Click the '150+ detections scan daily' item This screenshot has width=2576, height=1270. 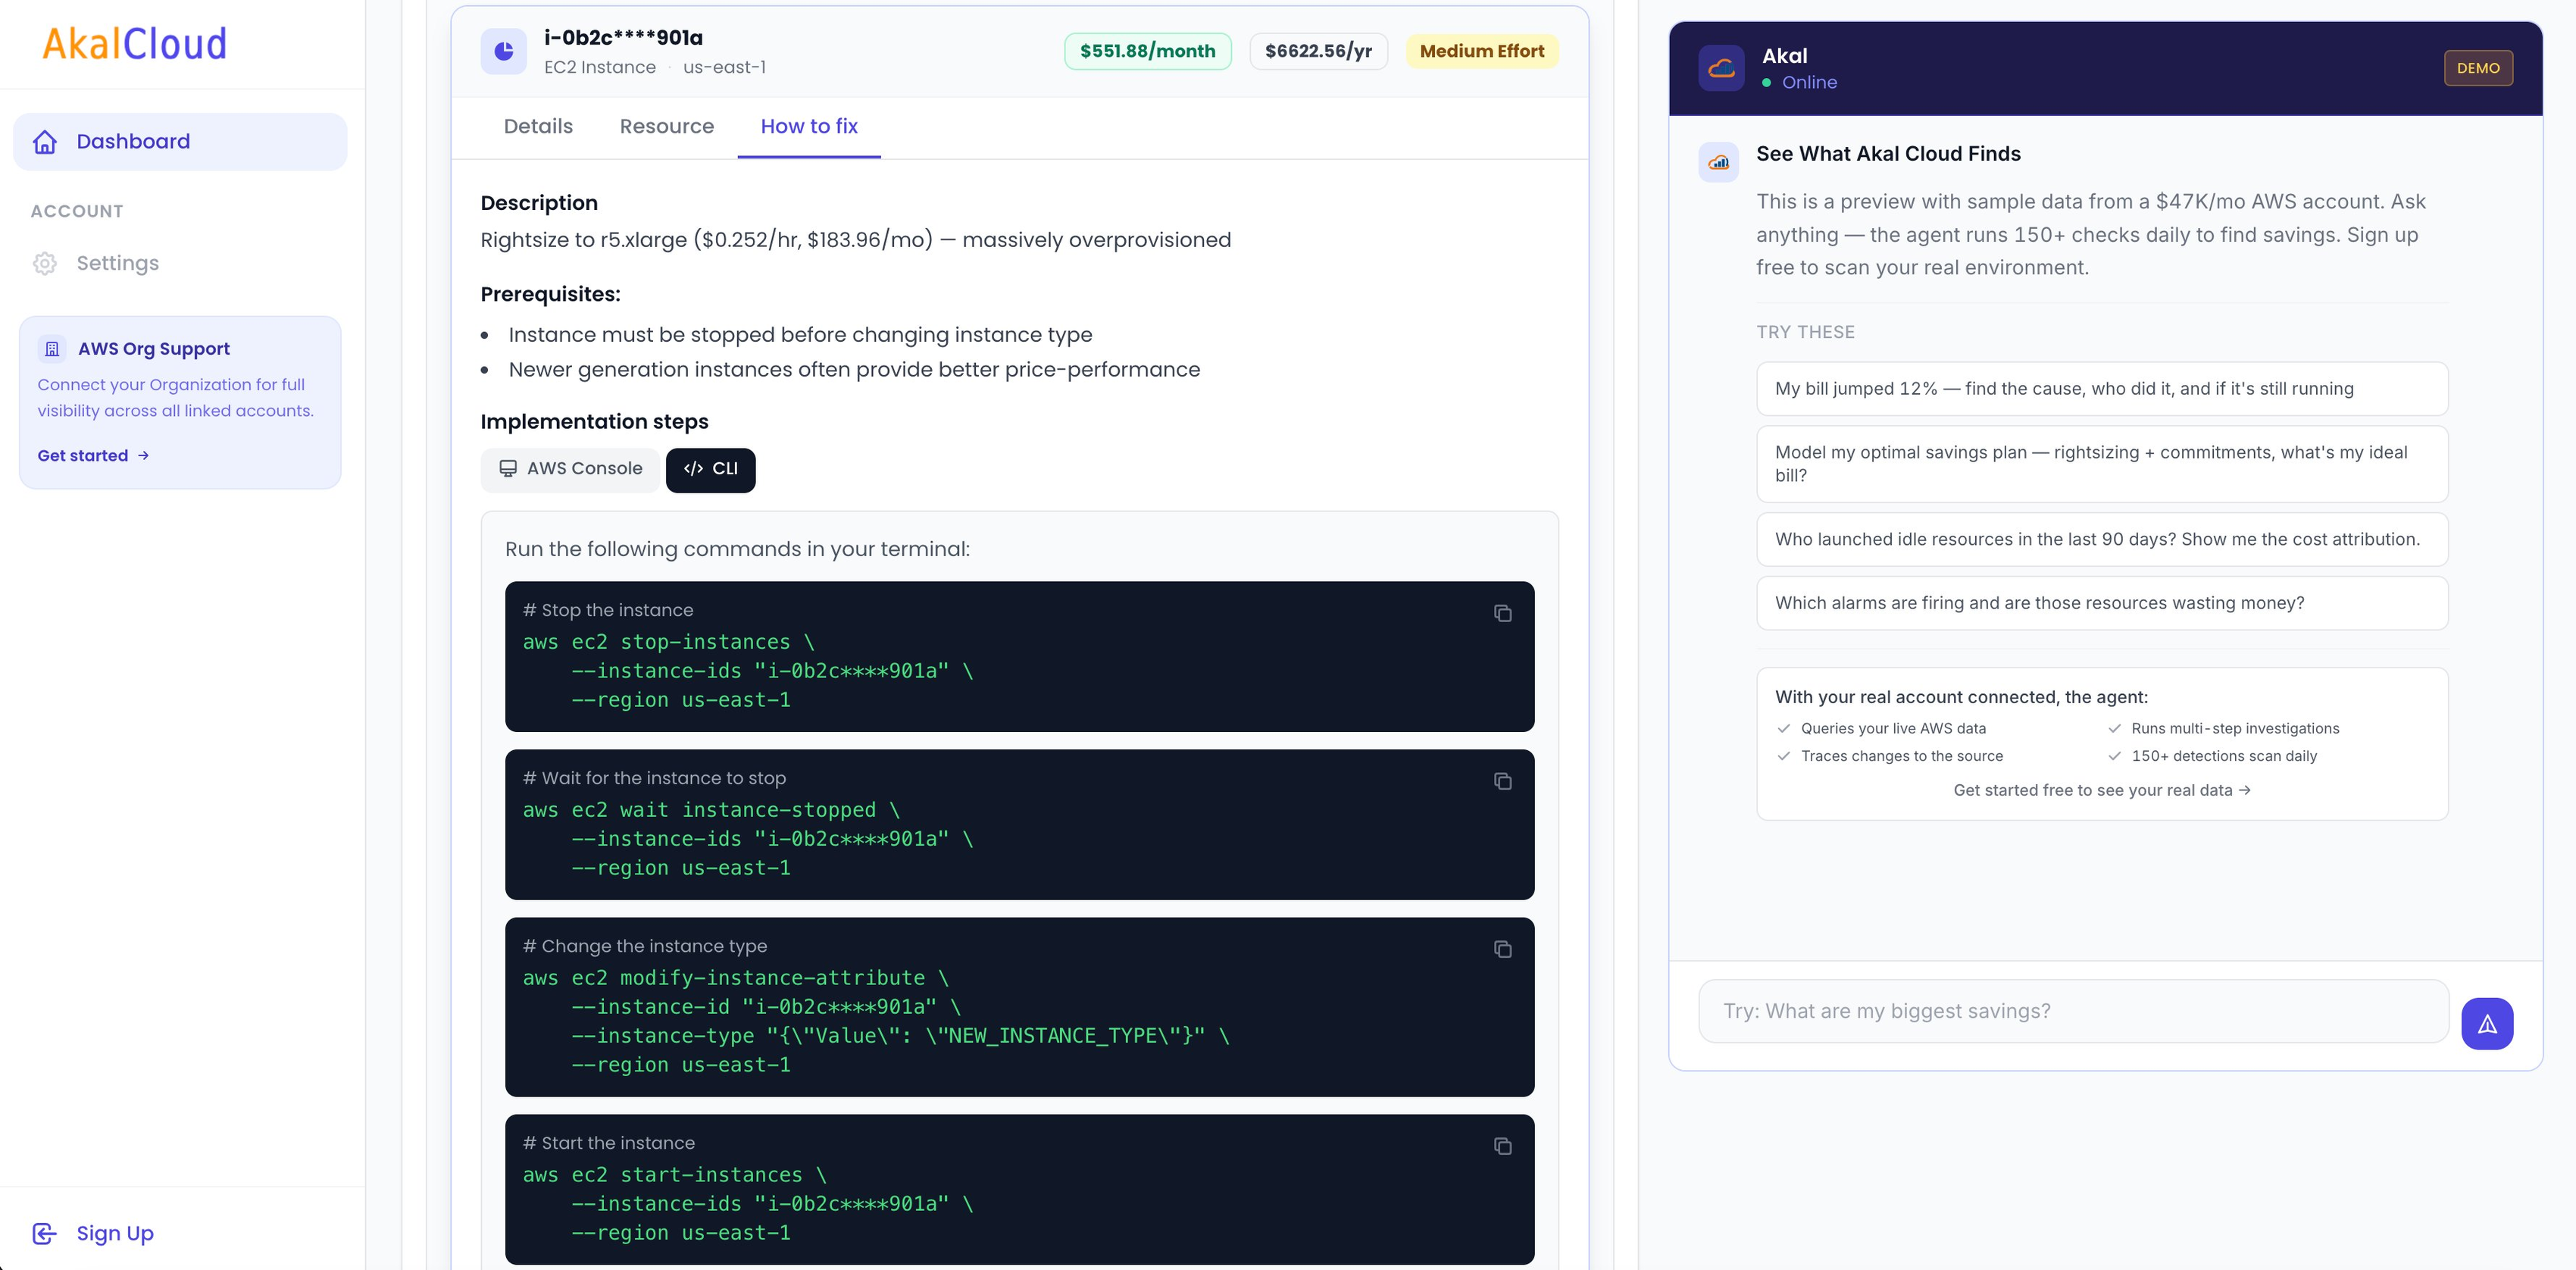pos(2224,756)
